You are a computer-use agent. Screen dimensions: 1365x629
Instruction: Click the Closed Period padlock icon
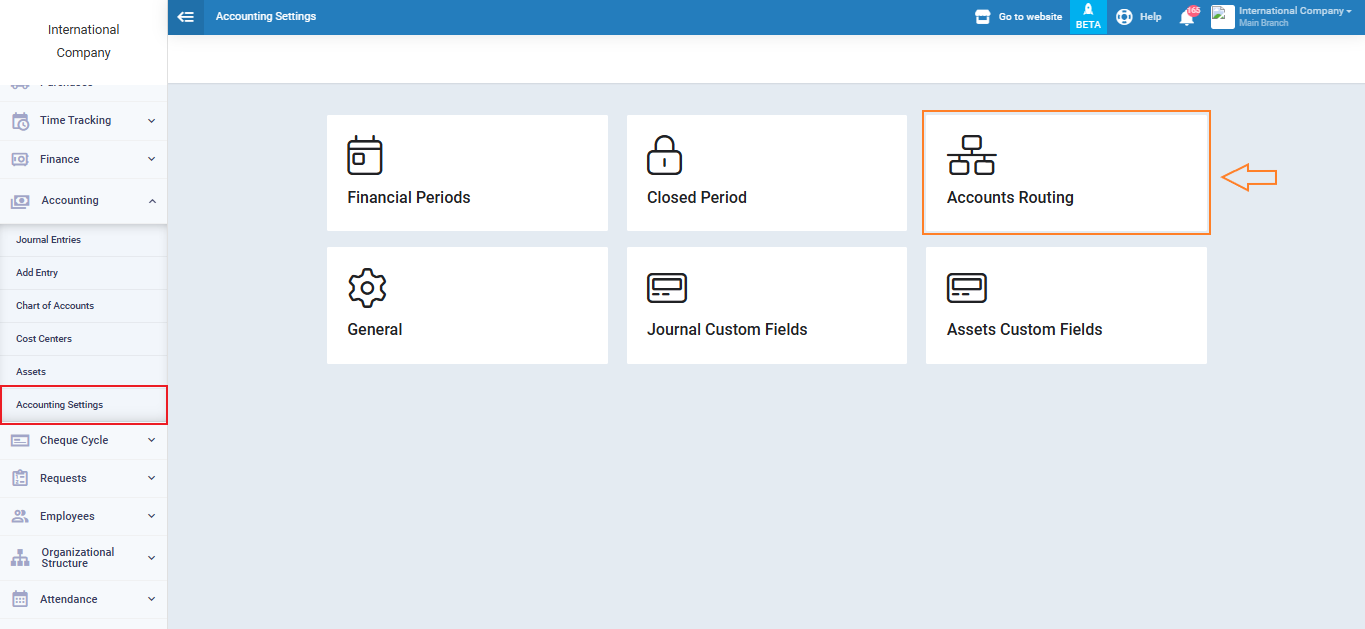point(664,156)
